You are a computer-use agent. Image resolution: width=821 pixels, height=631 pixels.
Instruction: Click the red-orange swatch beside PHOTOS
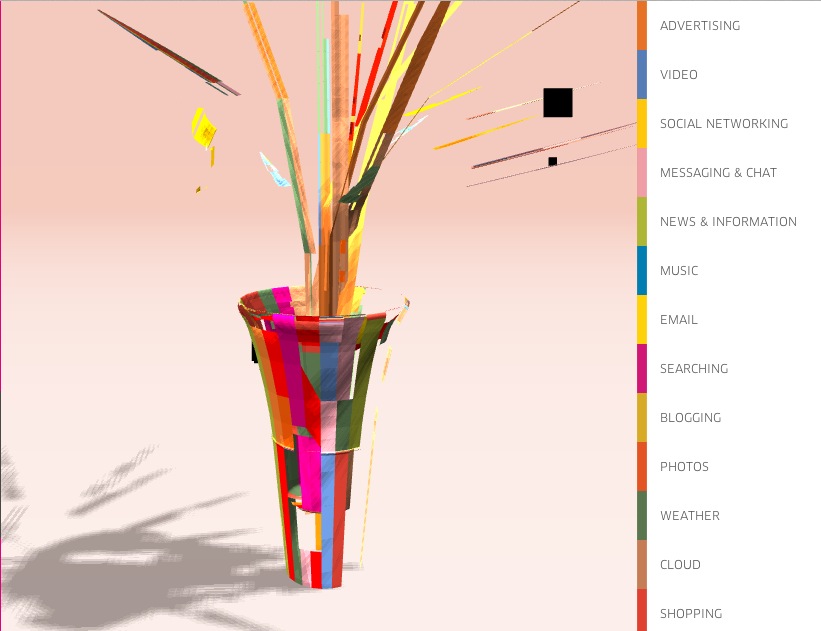pyautogui.click(x=641, y=467)
